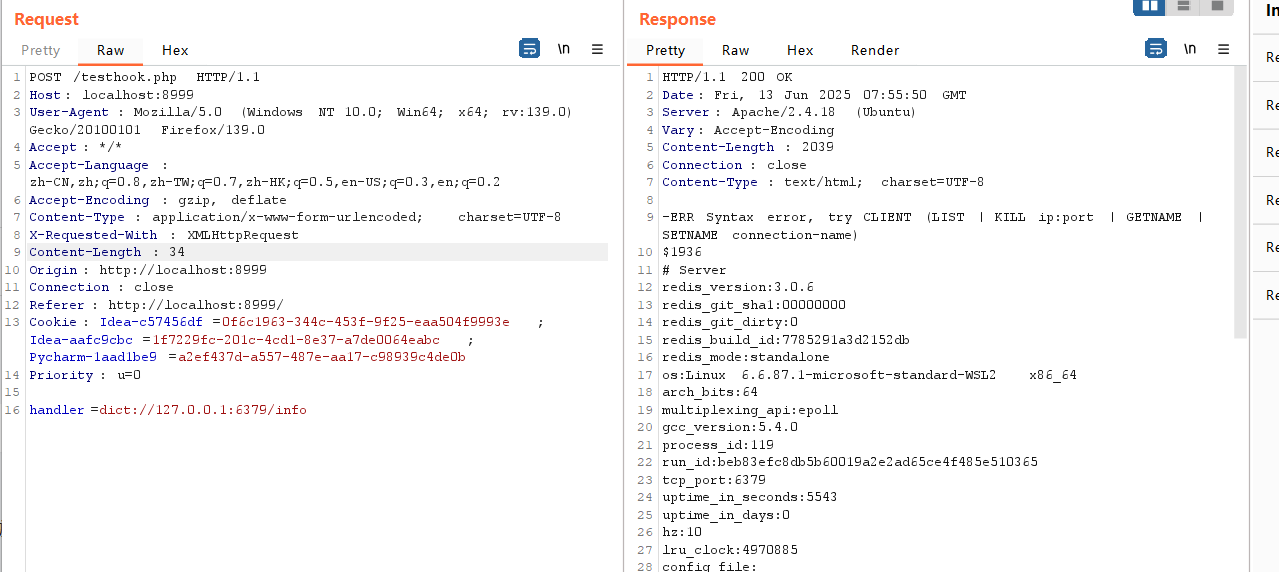Toggle word wrap in Response panel
Screen dimensions: 1279x572
[1155, 49]
